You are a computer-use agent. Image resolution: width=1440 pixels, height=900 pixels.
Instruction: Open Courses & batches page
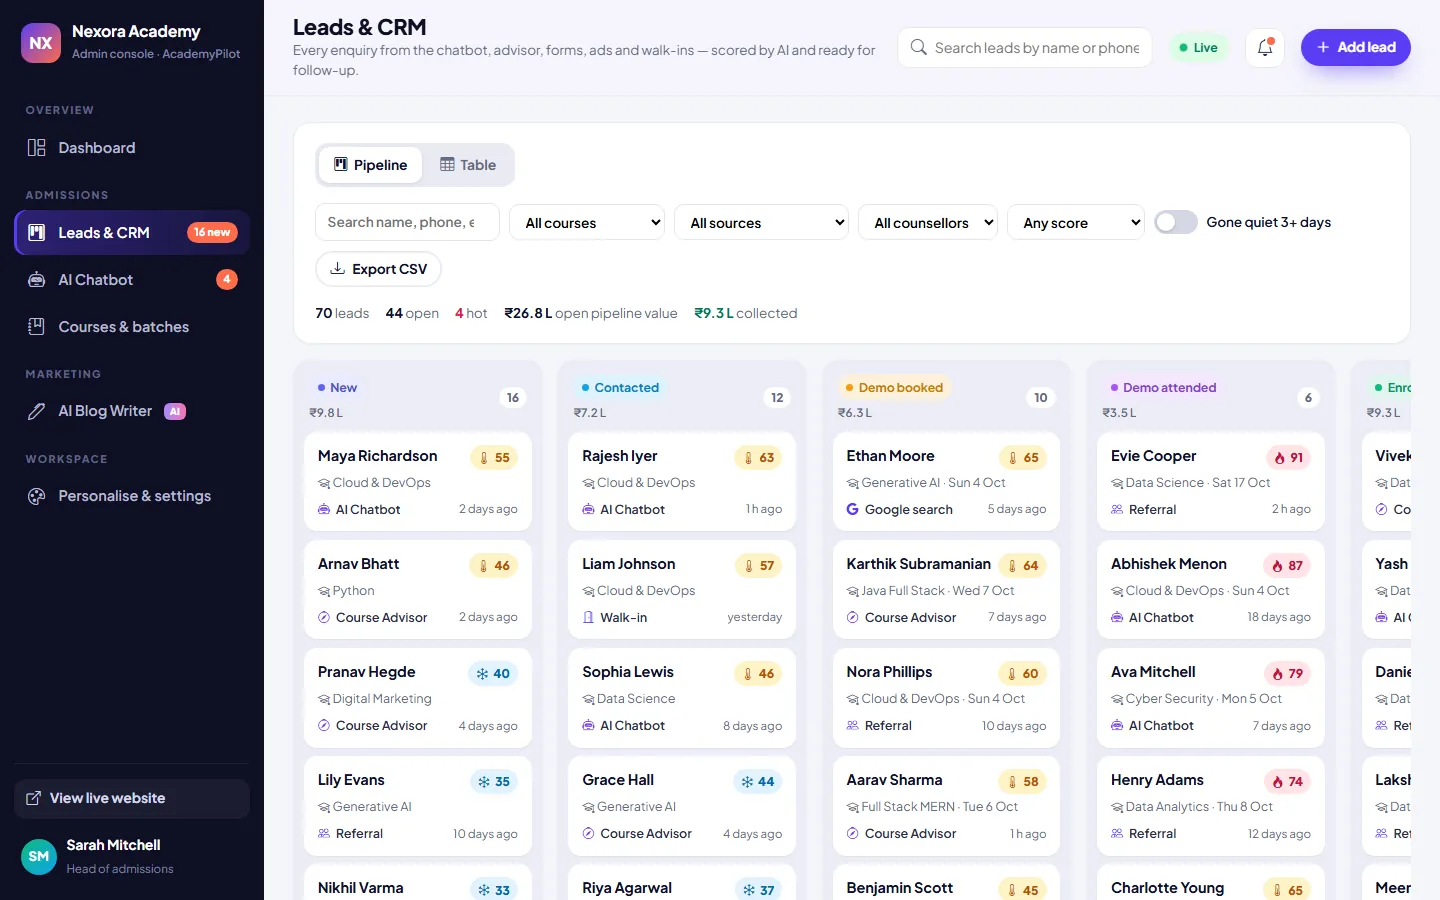pyautogui.click(x=132, y=327)
